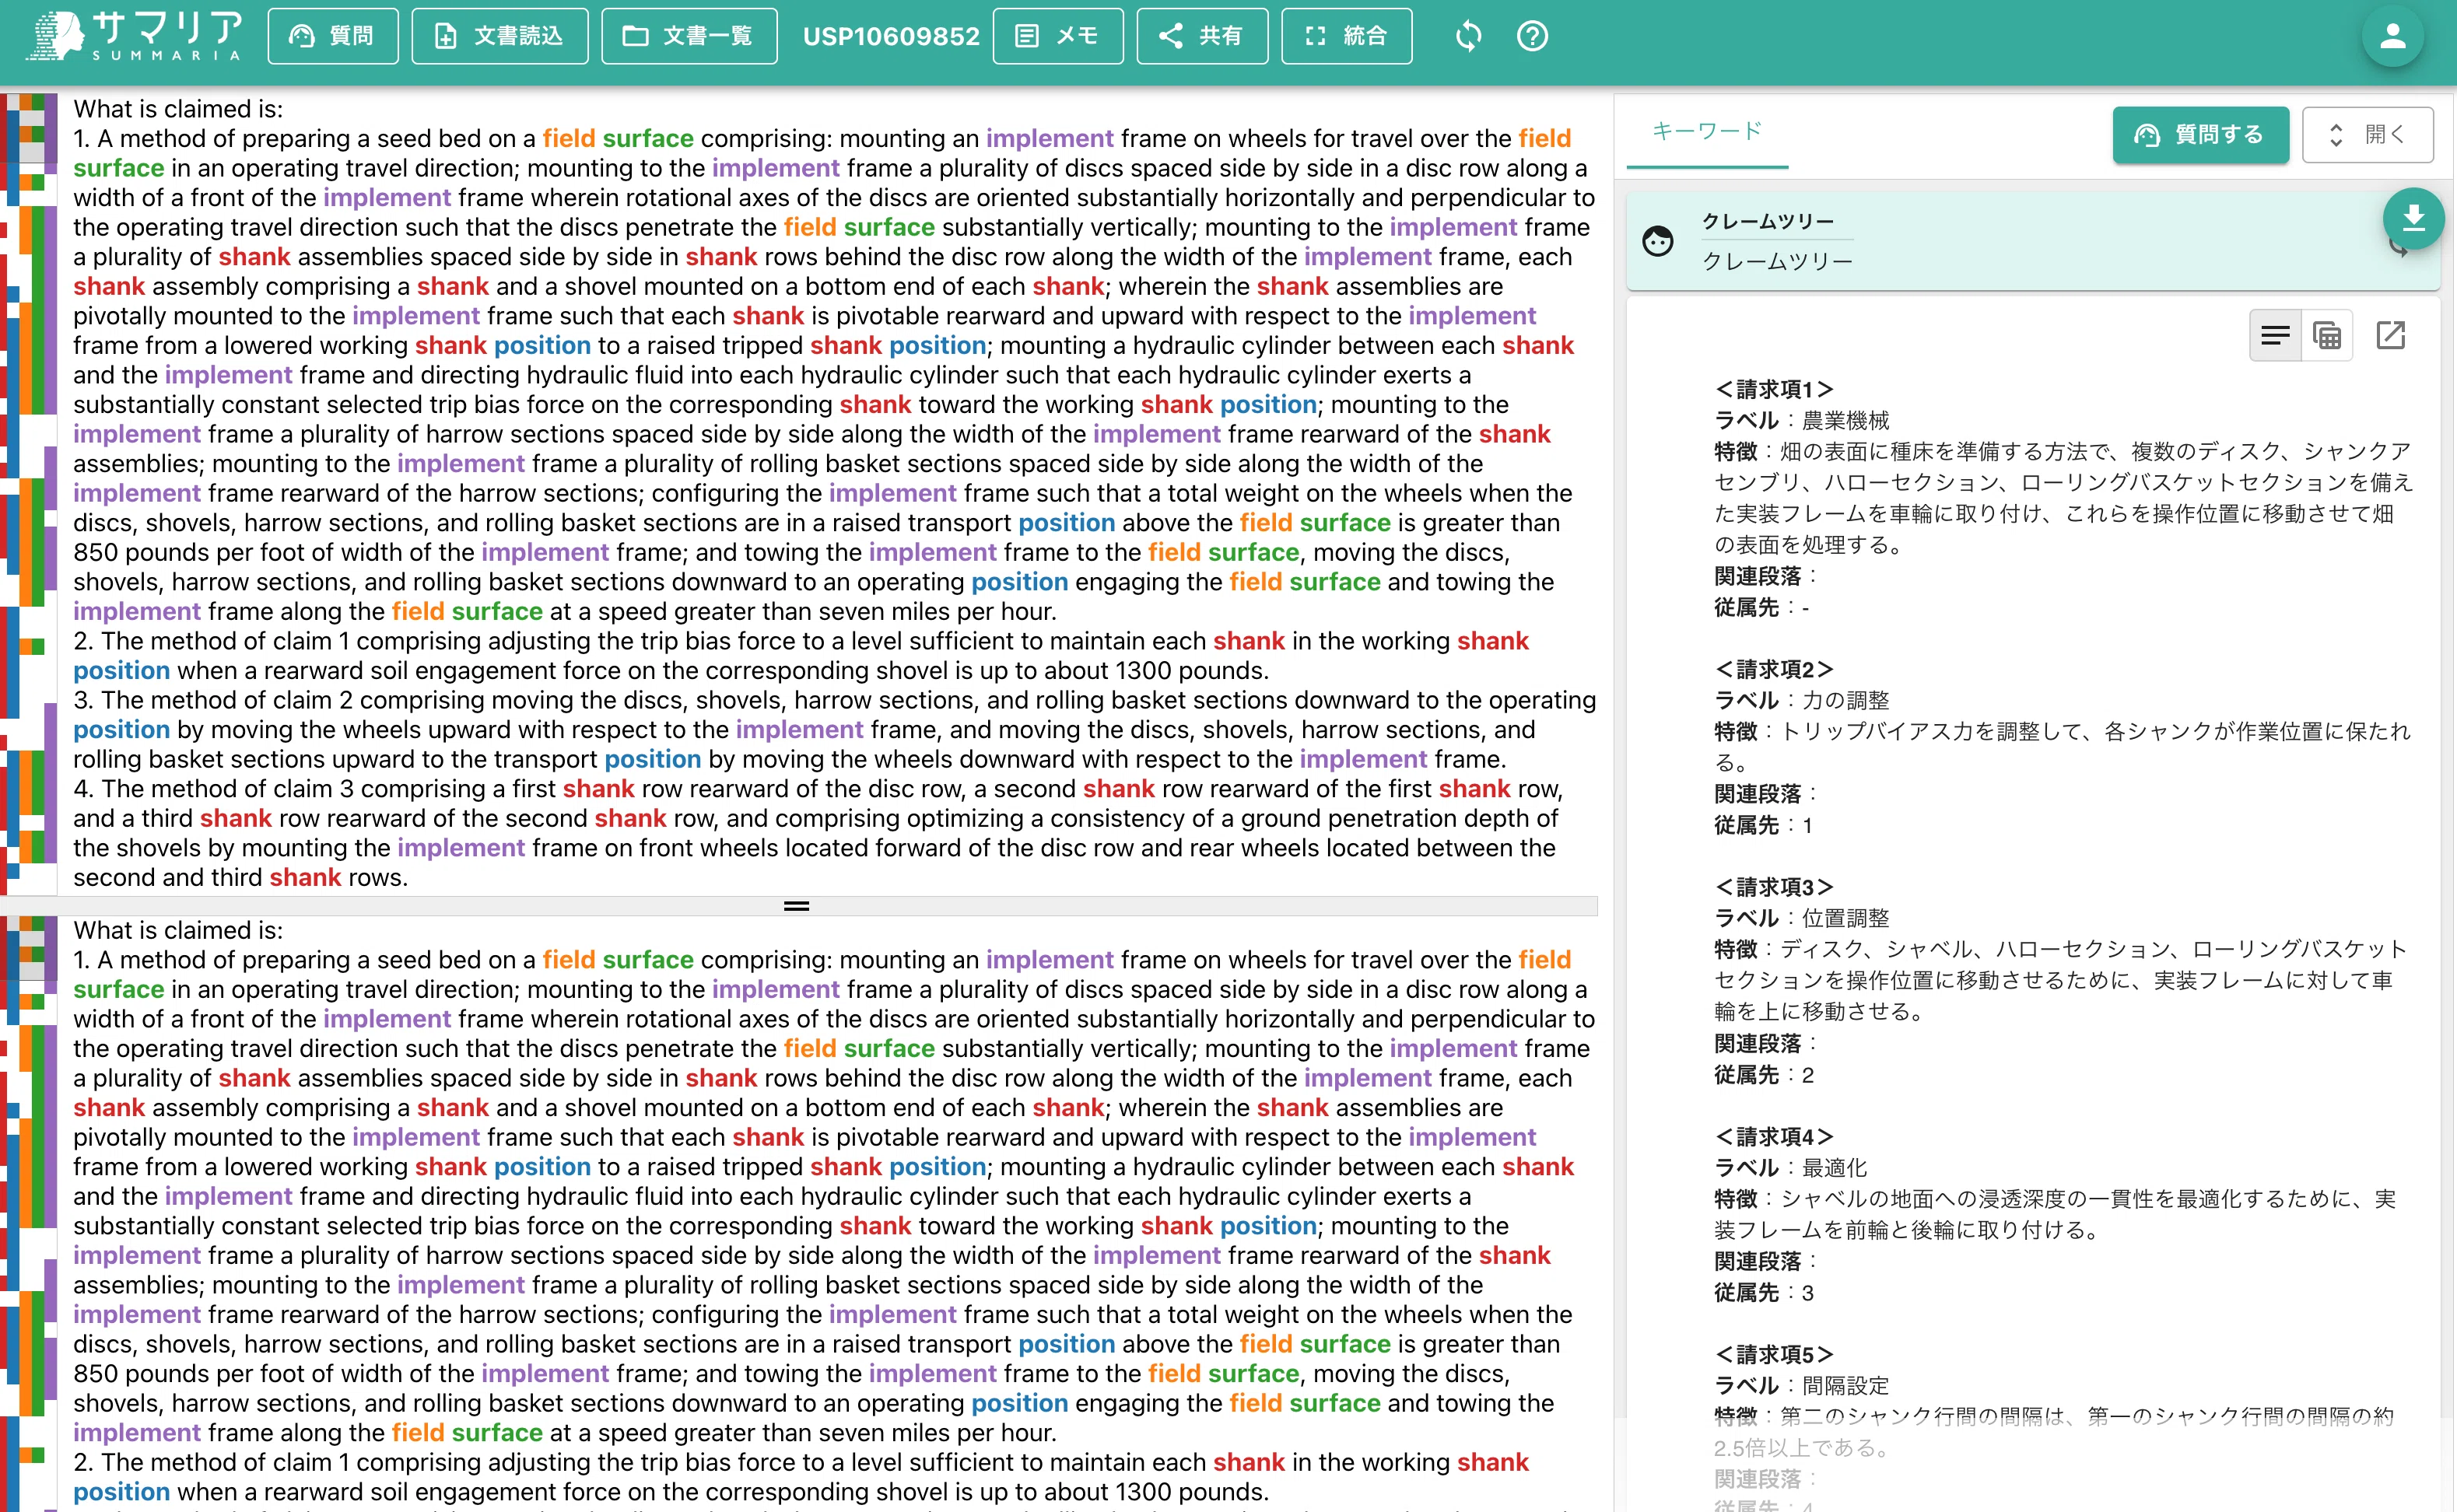Click the label 間隔設定
2457x1512 pixels.
pos(1845,1385)
